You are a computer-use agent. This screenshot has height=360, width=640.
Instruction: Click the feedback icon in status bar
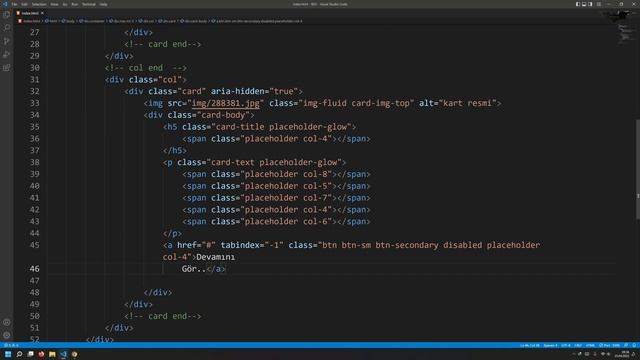(x=626, y=345)
